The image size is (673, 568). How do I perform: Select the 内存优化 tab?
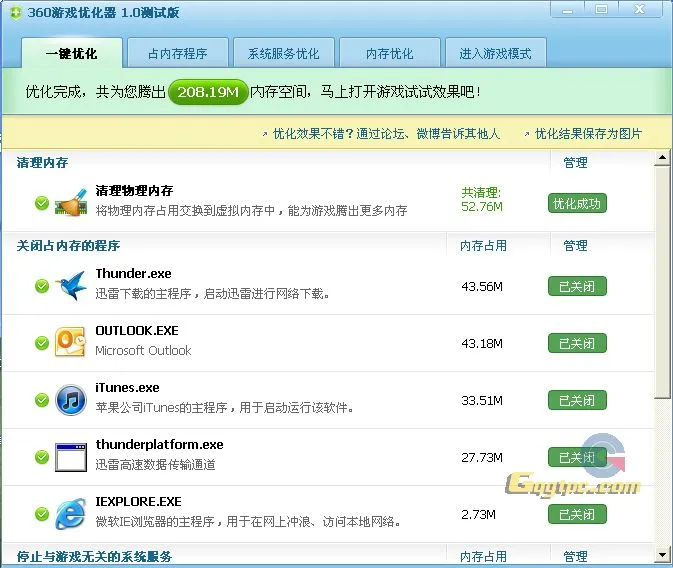(x=390, y=53)
